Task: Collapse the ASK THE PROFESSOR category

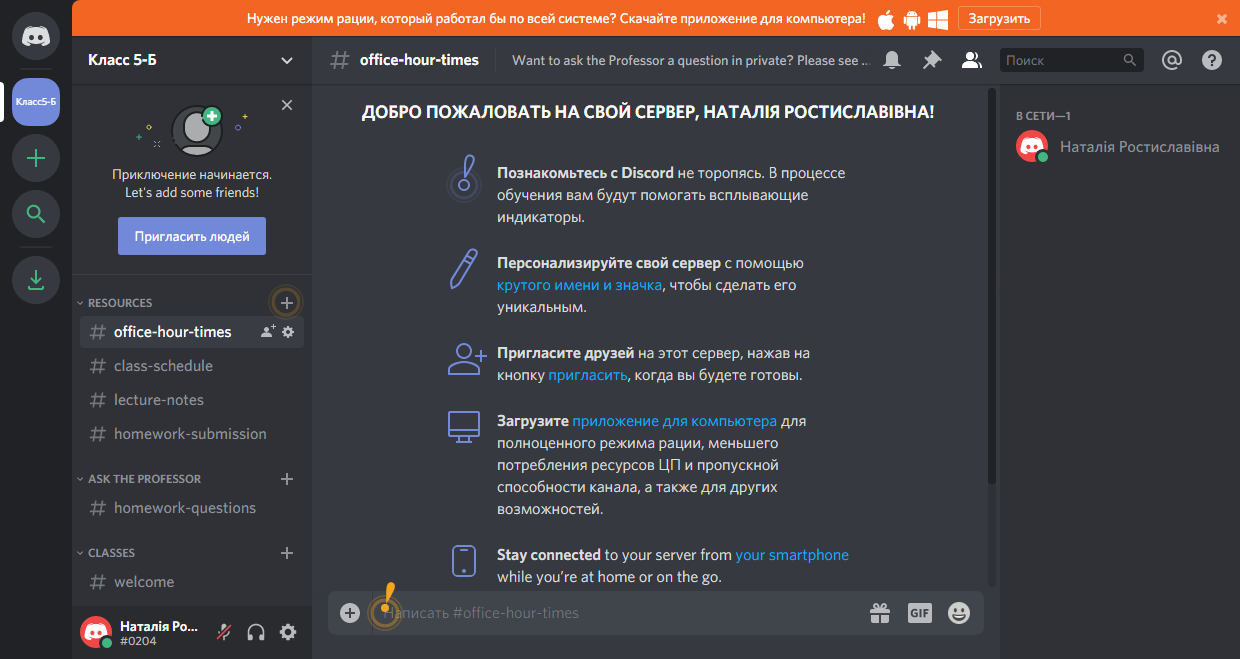Action: (x=138, y=479)
